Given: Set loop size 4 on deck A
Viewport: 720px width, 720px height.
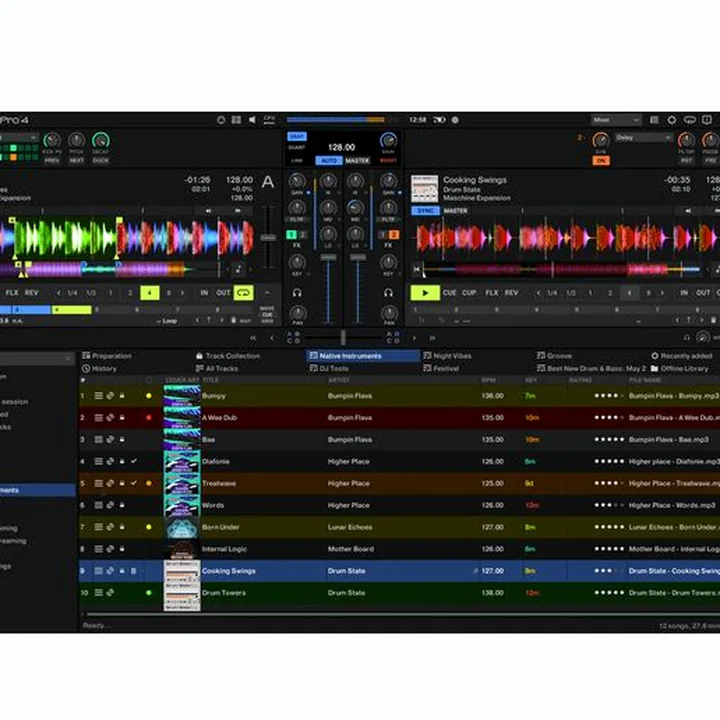Looking at the screenshot, I should (149, 292).
